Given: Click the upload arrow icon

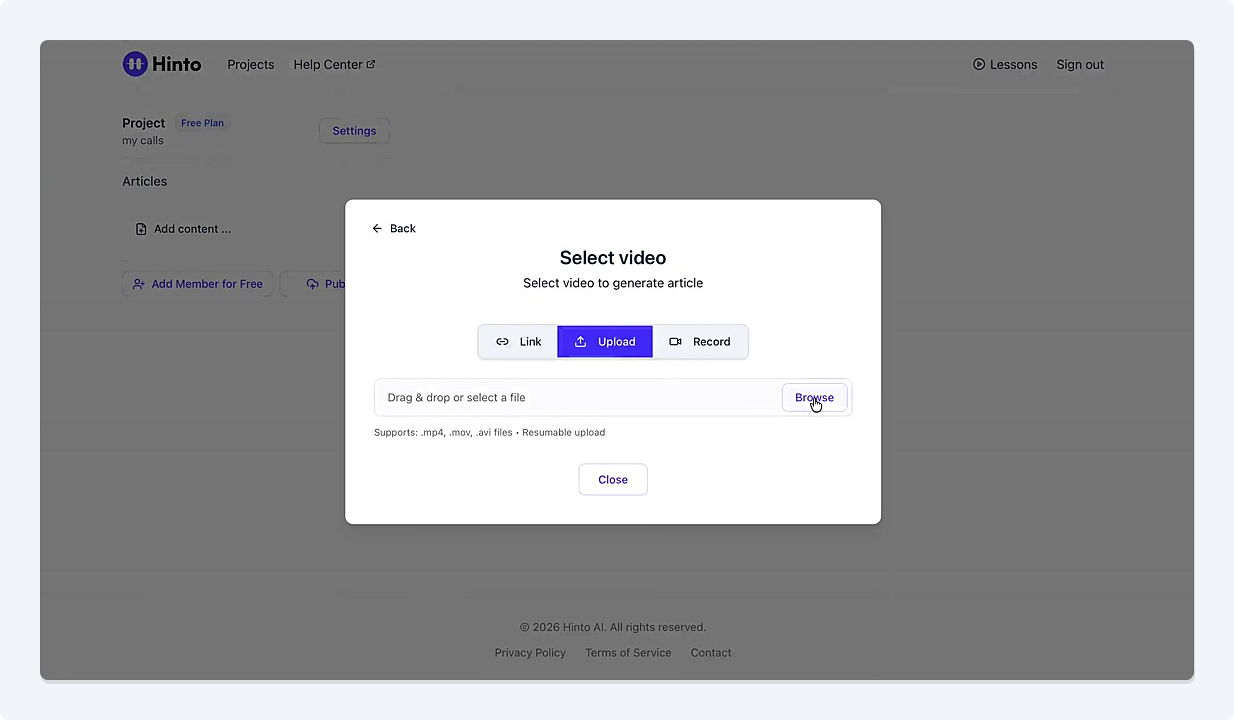Looking at the screenshot, I should click(580, 342).
